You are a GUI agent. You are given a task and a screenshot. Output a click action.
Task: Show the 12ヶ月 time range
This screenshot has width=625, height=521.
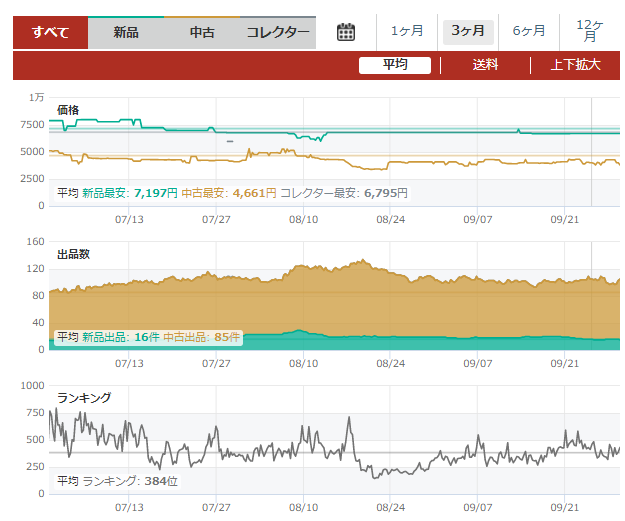point(590,31)
